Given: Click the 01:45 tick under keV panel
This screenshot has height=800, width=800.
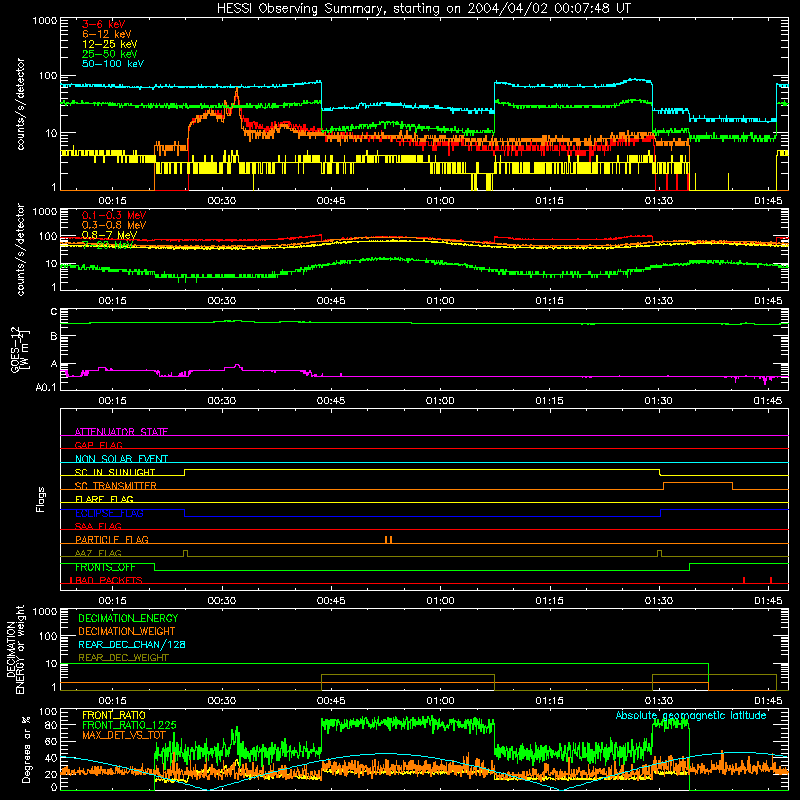Looking at the screenshot, I should coord(768,201).
